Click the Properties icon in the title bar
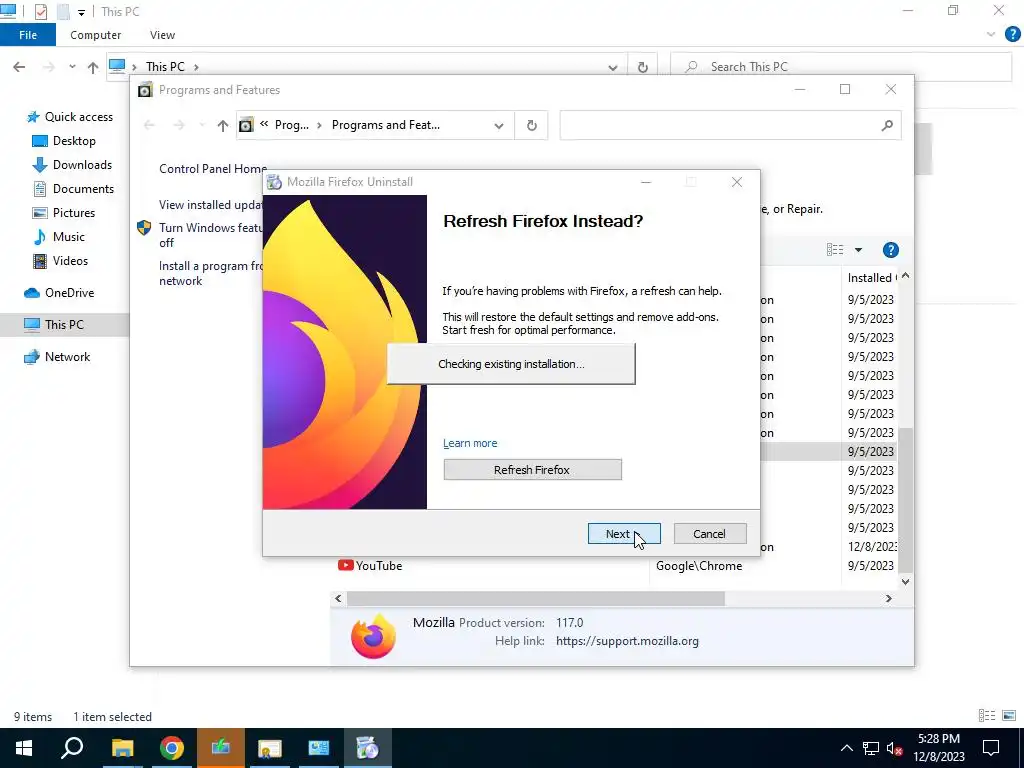Viewport: 1024px width, 768px height. click(x=40, y=11)
